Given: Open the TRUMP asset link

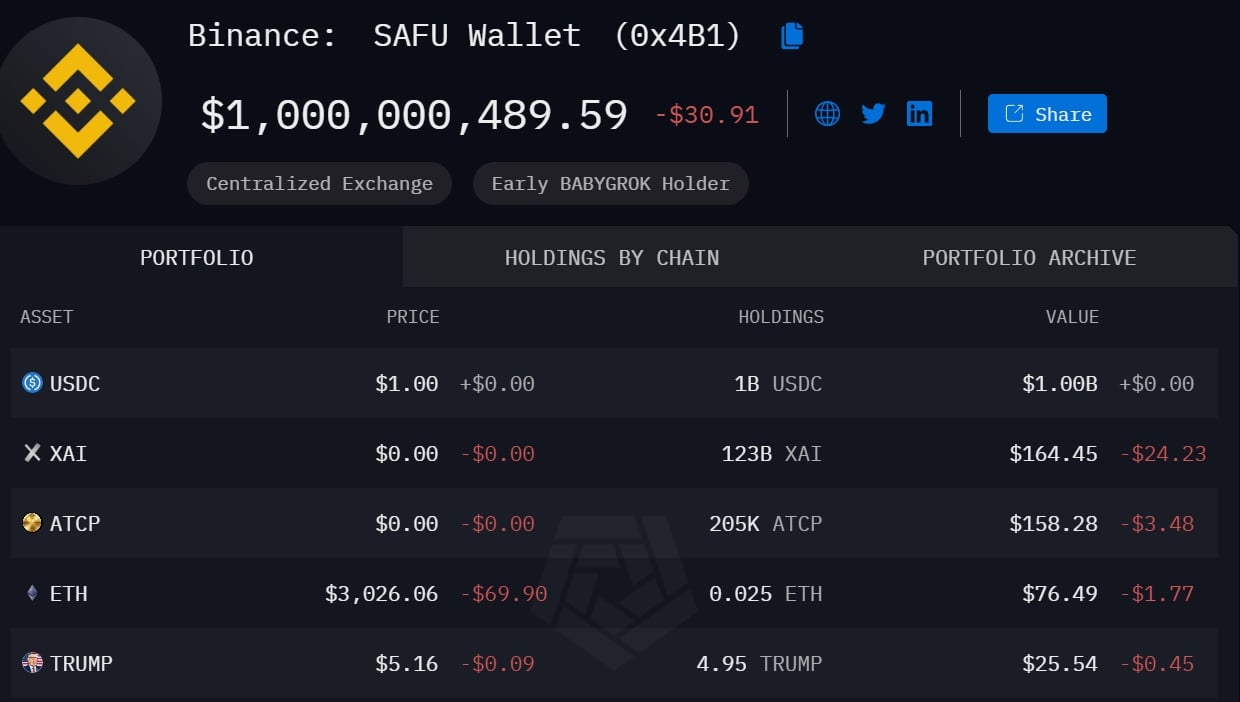Looking at the screenshot, I should (81, 663).
